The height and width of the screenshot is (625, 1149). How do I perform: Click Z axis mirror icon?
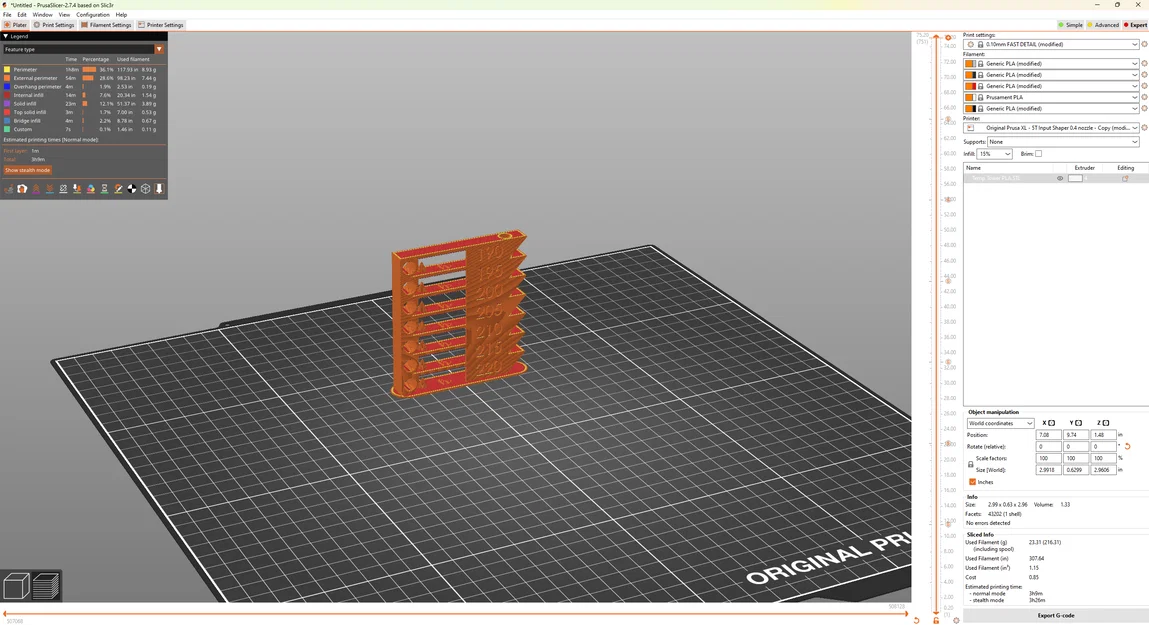tap(1106, 423)
